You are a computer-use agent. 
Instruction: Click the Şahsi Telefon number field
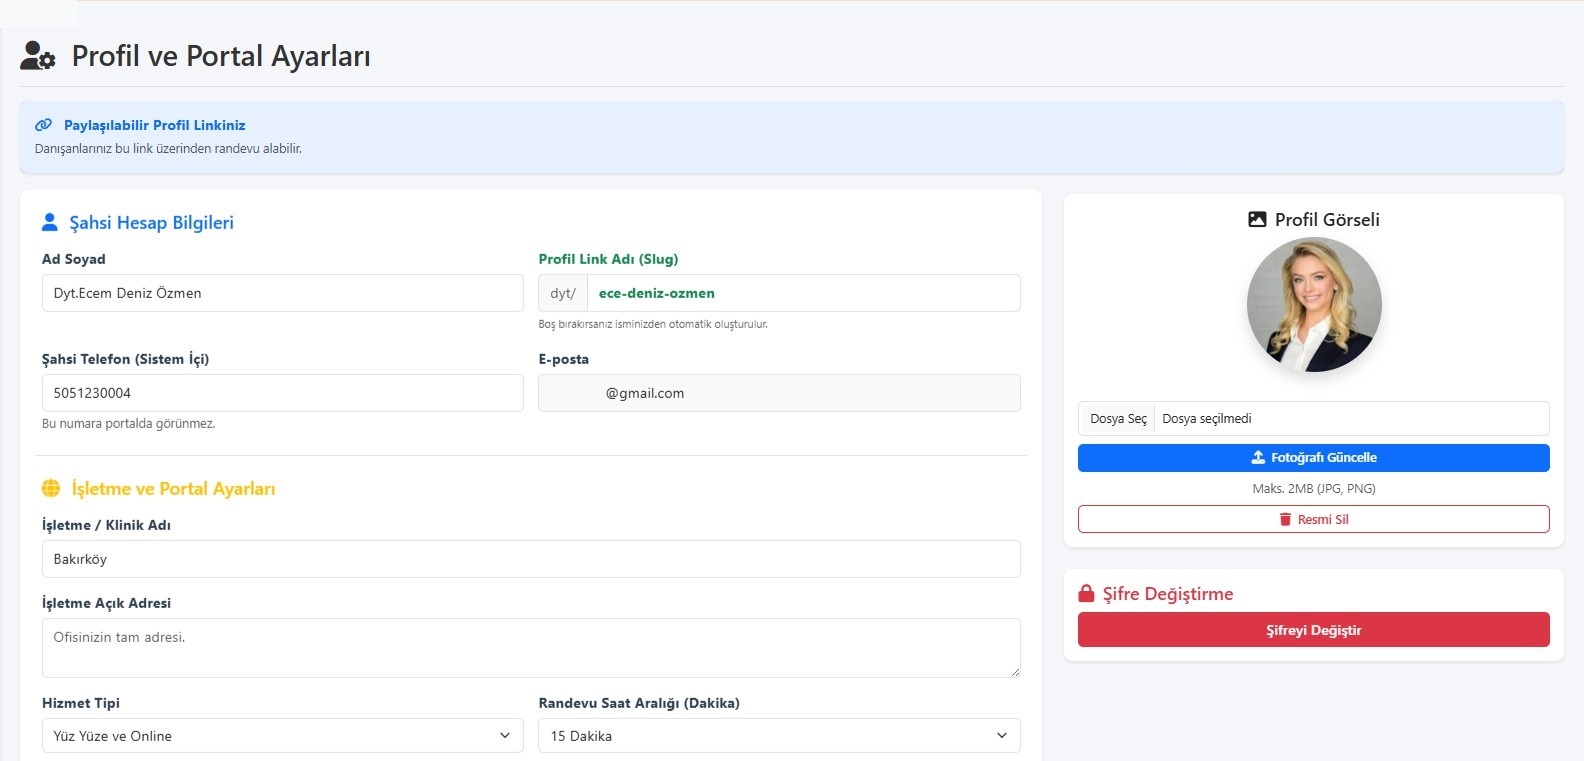282,393
